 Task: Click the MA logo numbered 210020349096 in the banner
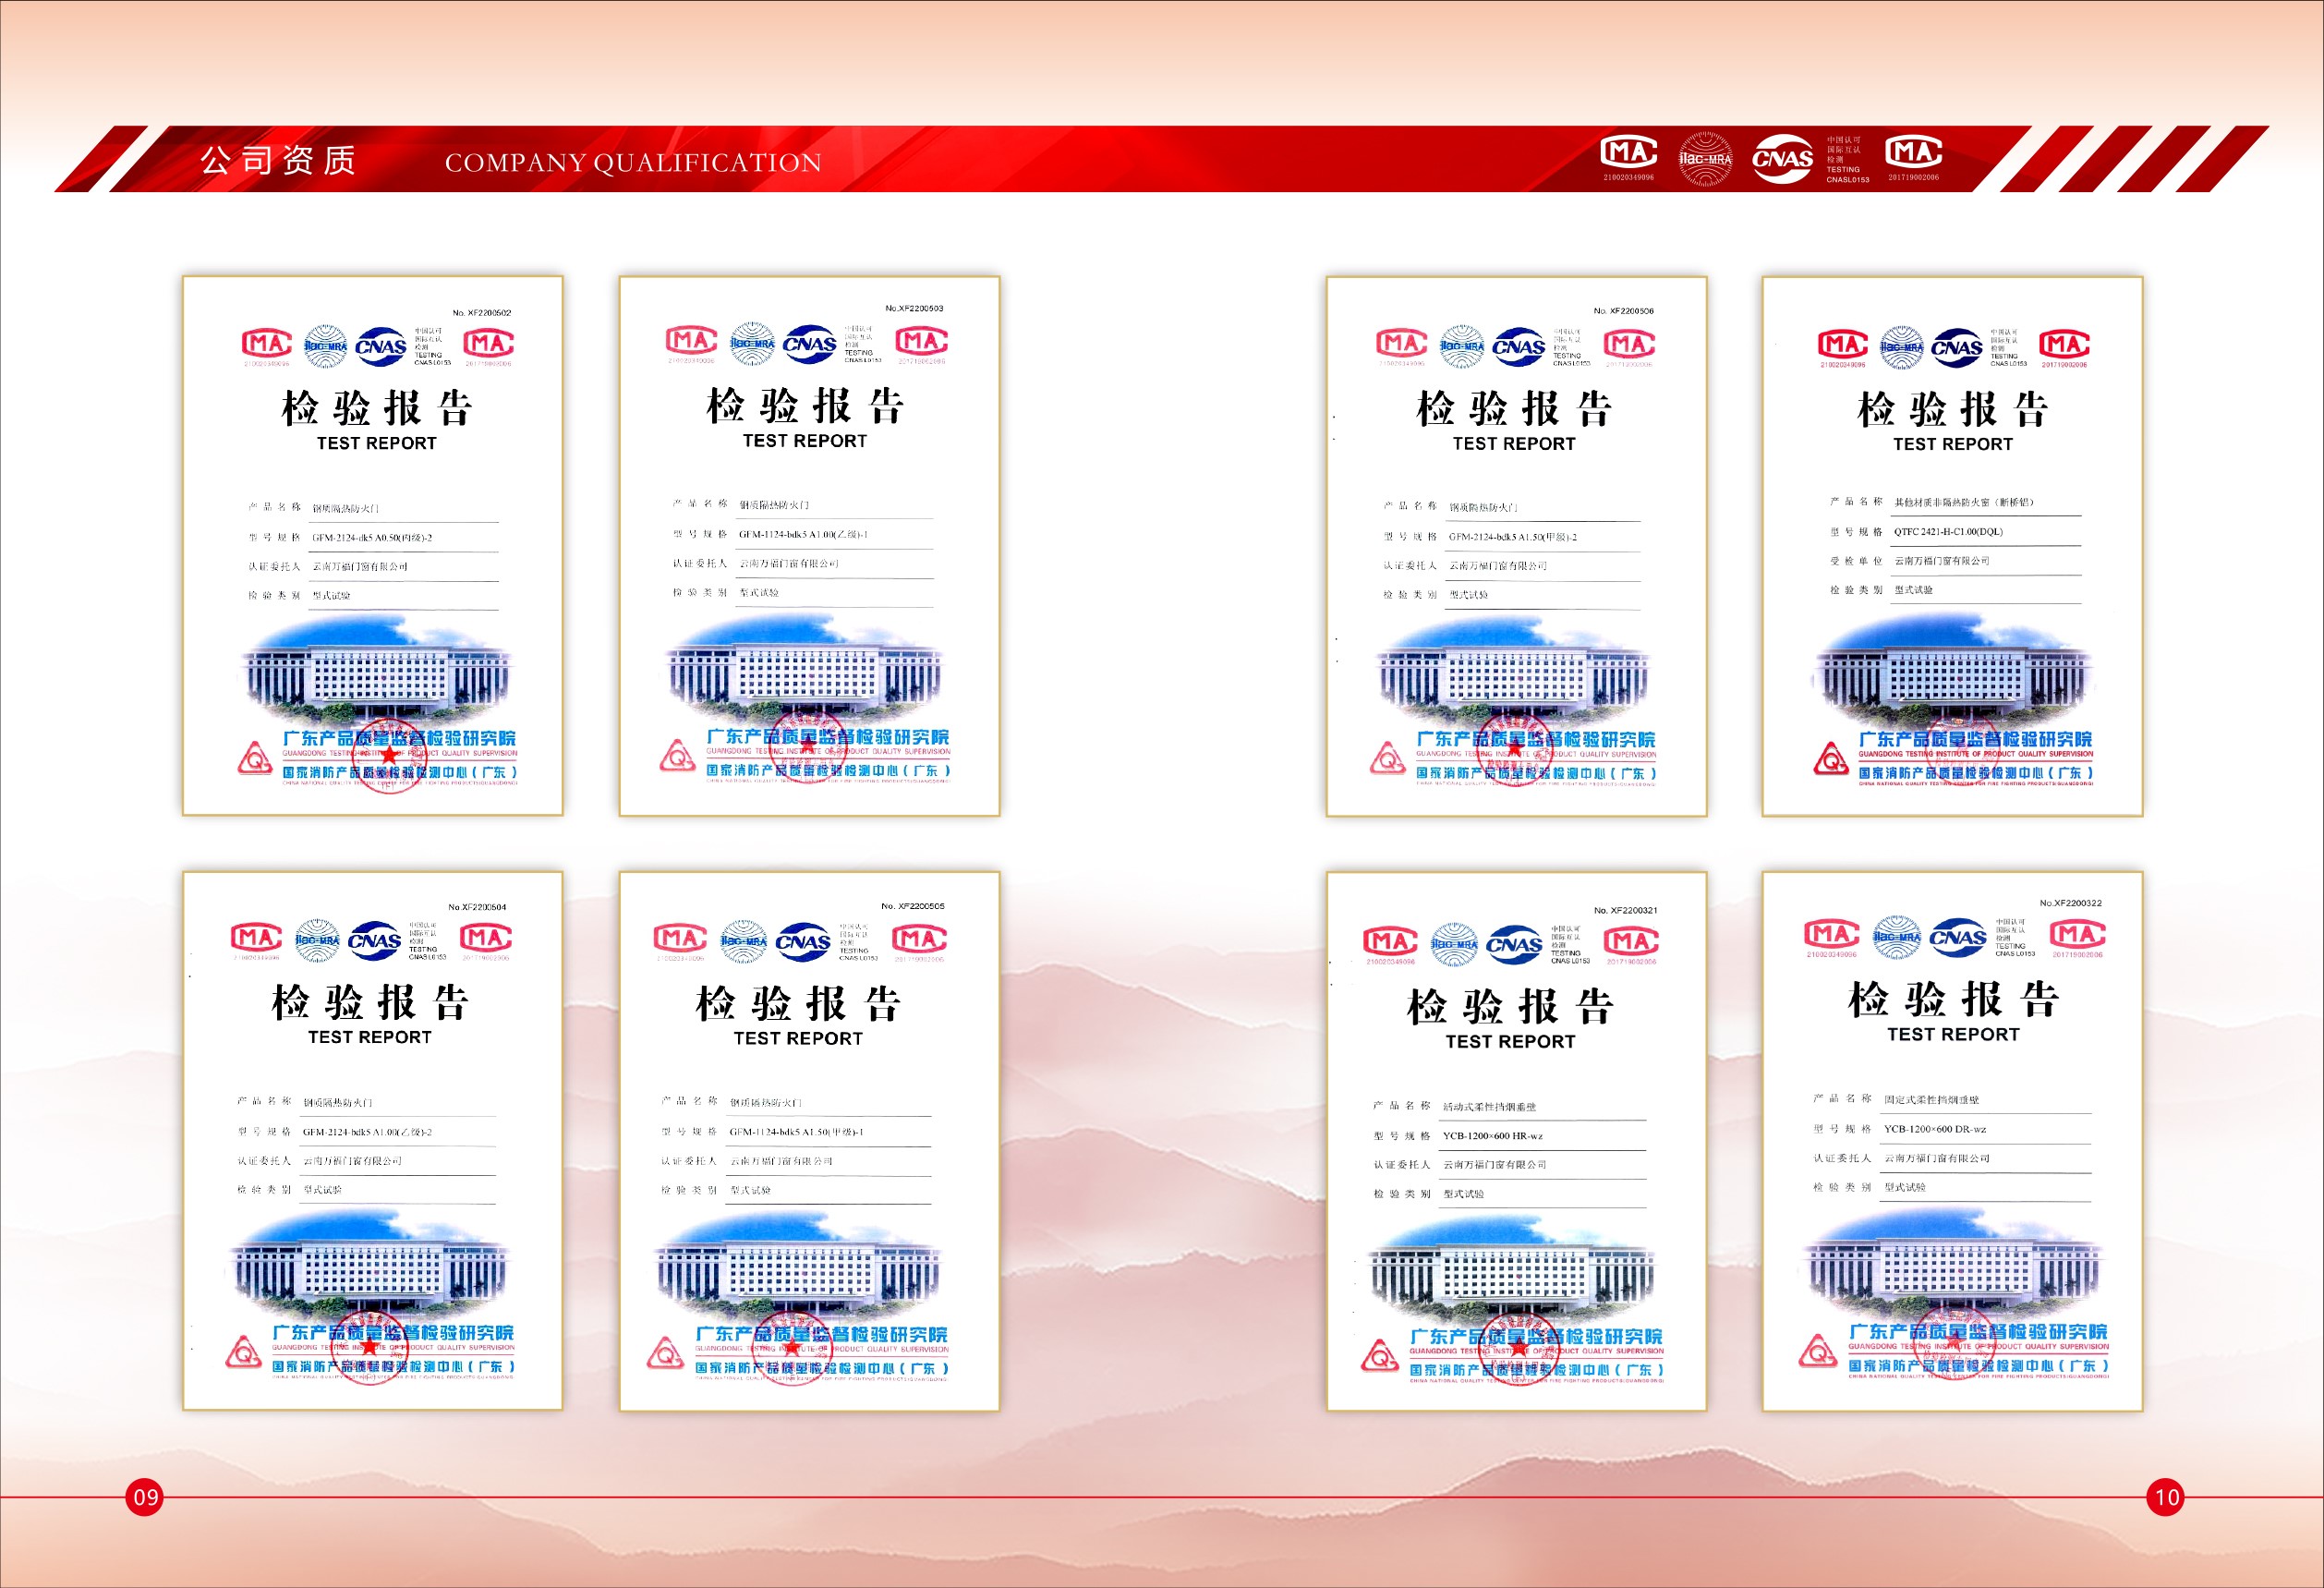(x=1628, y=154)
